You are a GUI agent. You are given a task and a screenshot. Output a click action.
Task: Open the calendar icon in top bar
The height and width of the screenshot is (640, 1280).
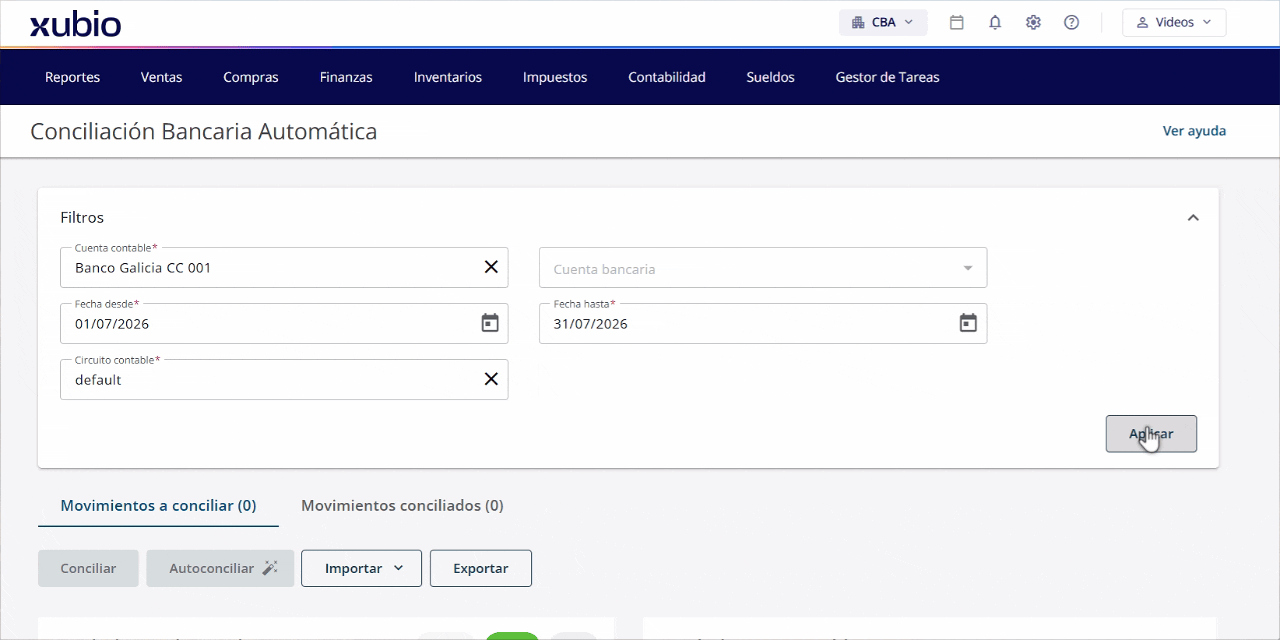tap(956, 22)
